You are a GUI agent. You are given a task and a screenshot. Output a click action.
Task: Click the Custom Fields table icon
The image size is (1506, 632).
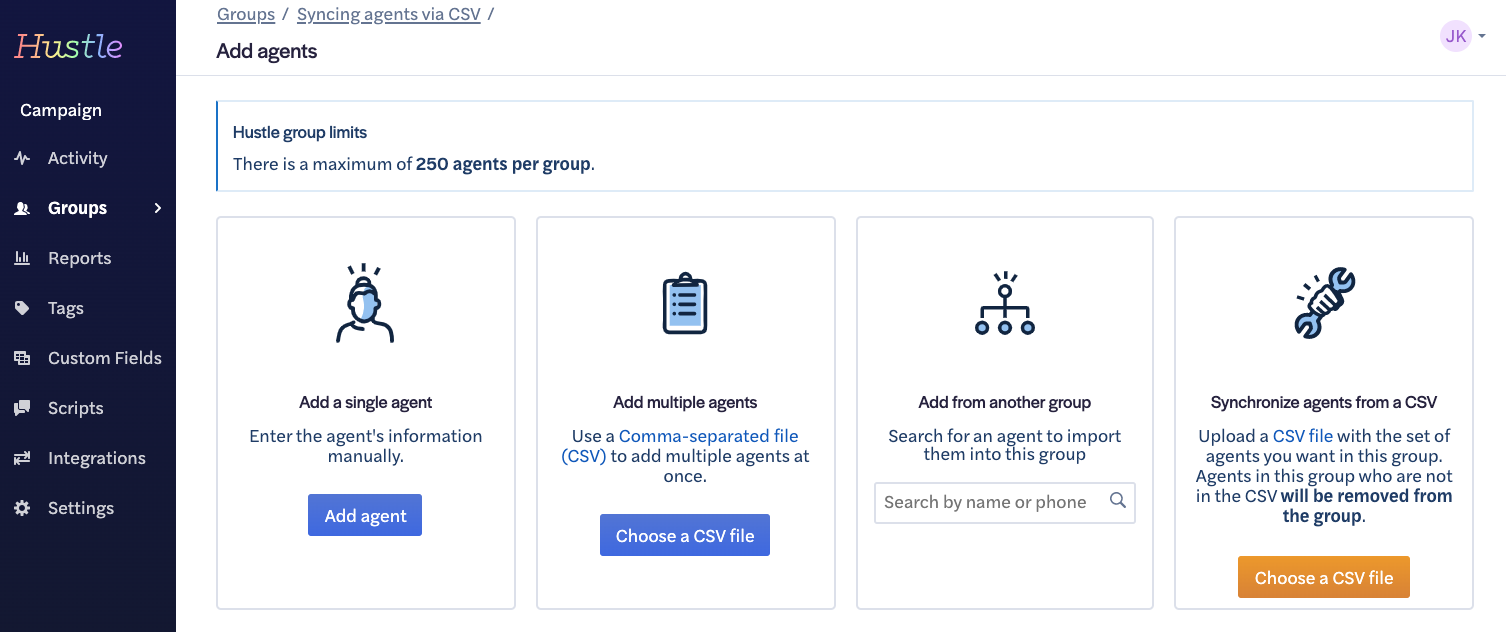22,358
